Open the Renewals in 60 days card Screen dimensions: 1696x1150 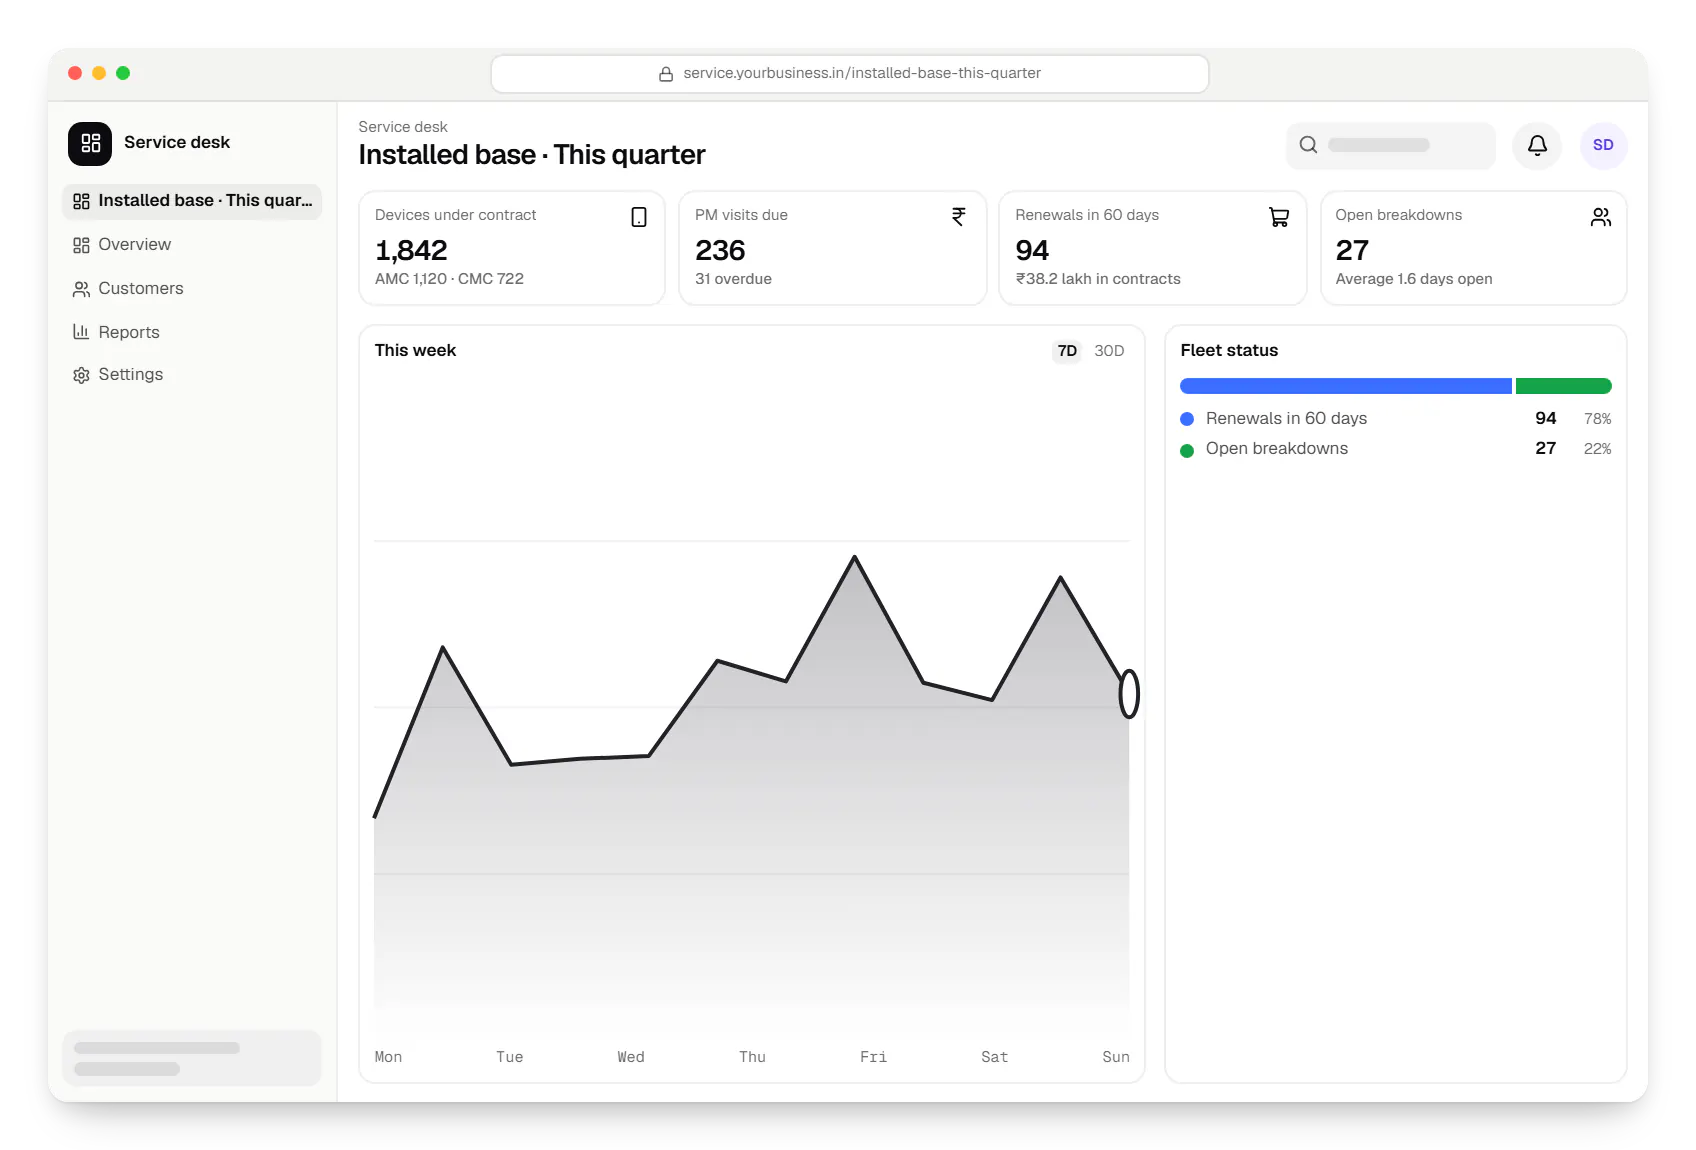click(1152, 248)
